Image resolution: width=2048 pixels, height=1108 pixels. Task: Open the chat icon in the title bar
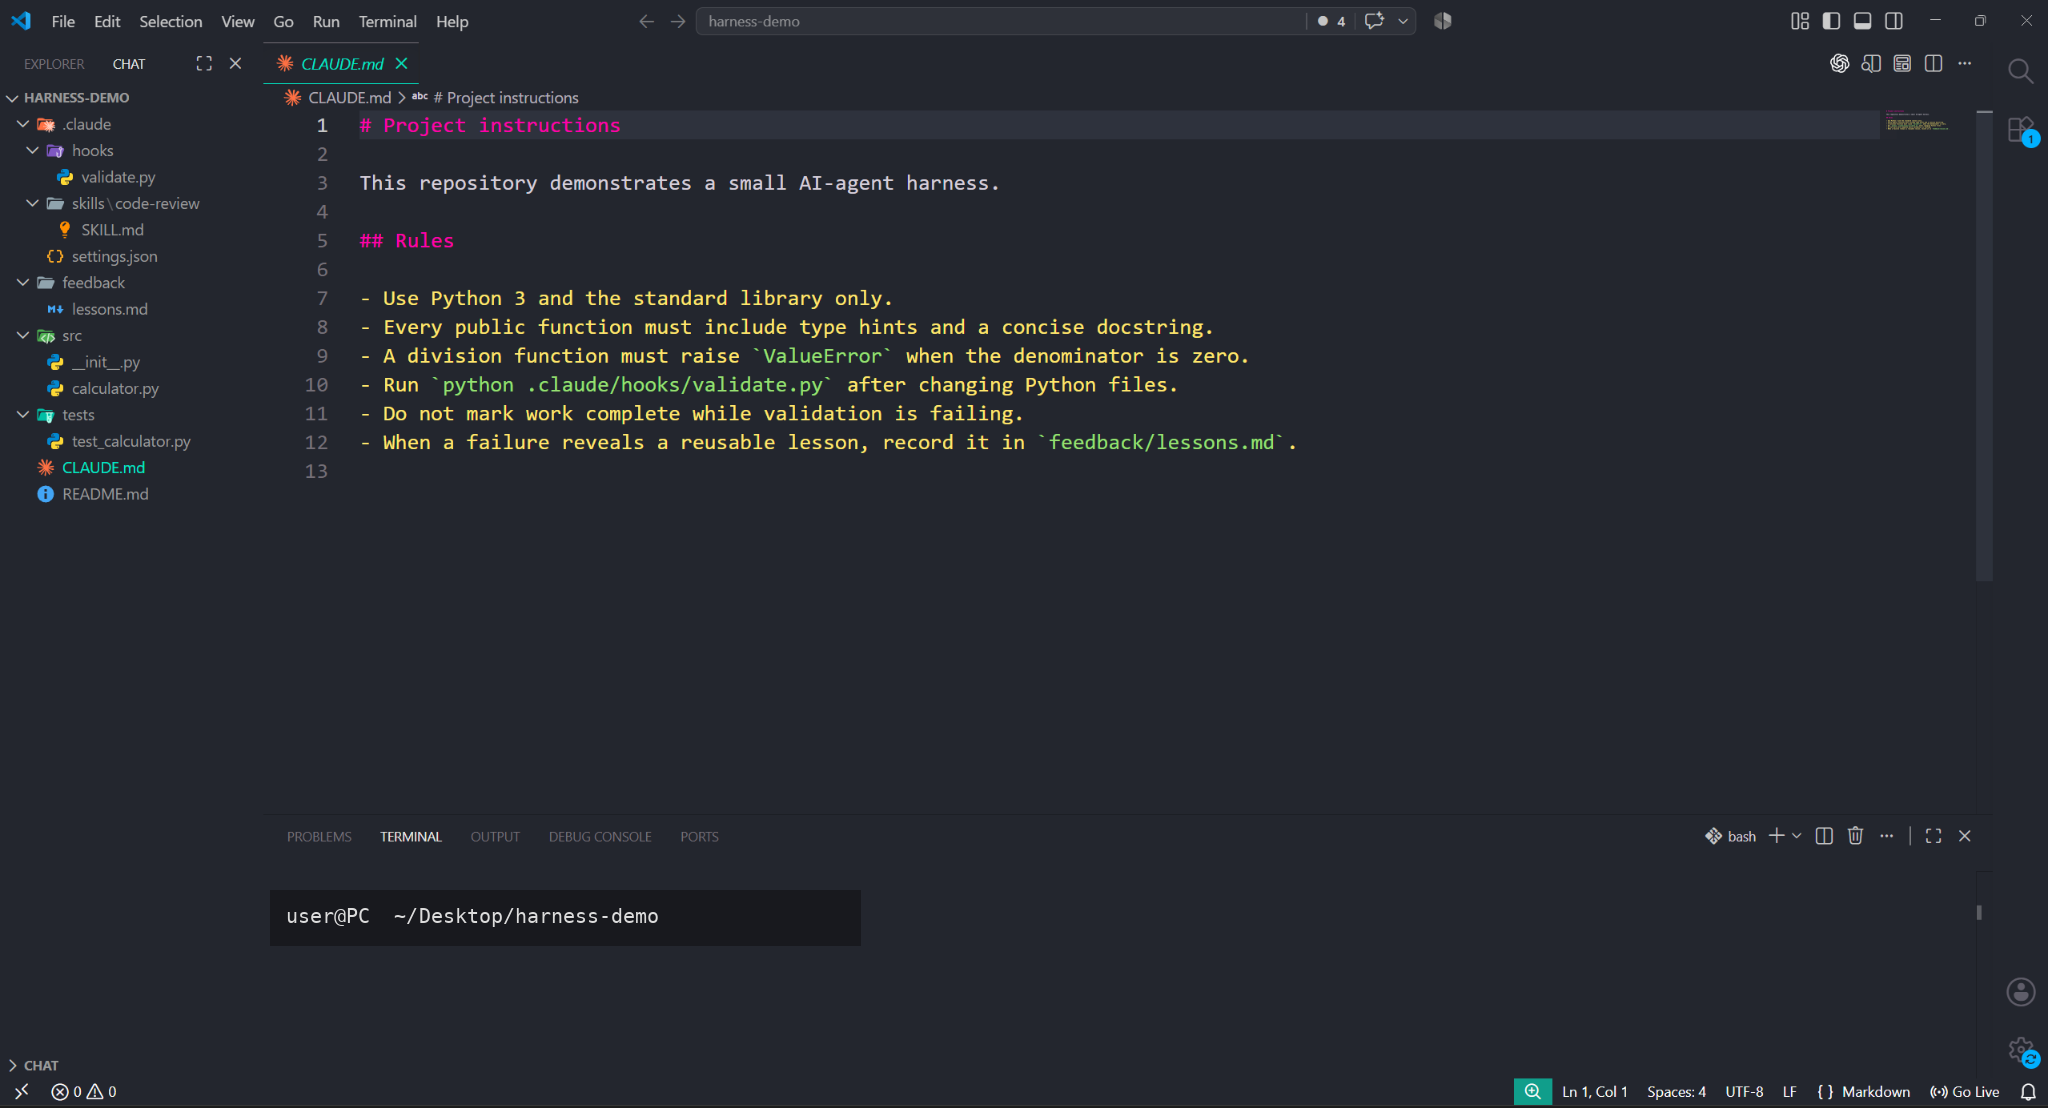pyautogui.click(x=1374, y=21)
